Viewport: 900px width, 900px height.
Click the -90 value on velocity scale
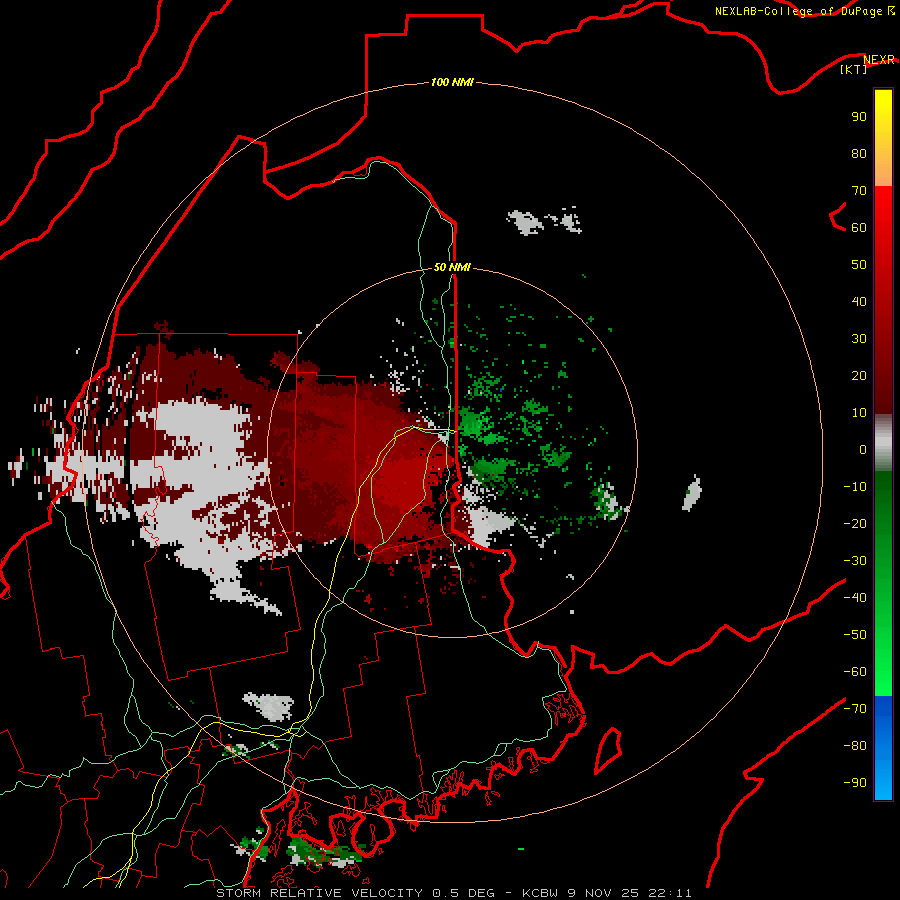coord(855,782)
